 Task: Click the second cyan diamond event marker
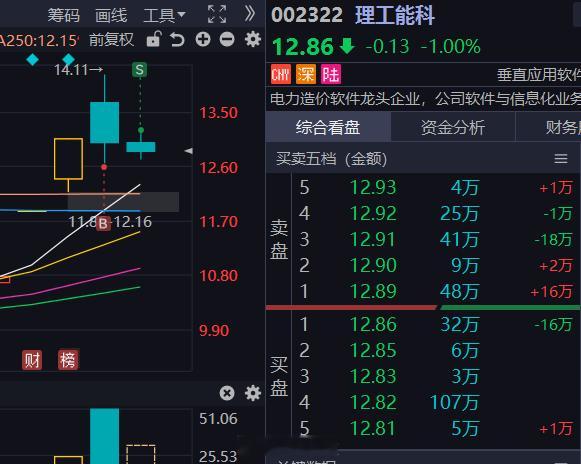click(x=68, y=59)
